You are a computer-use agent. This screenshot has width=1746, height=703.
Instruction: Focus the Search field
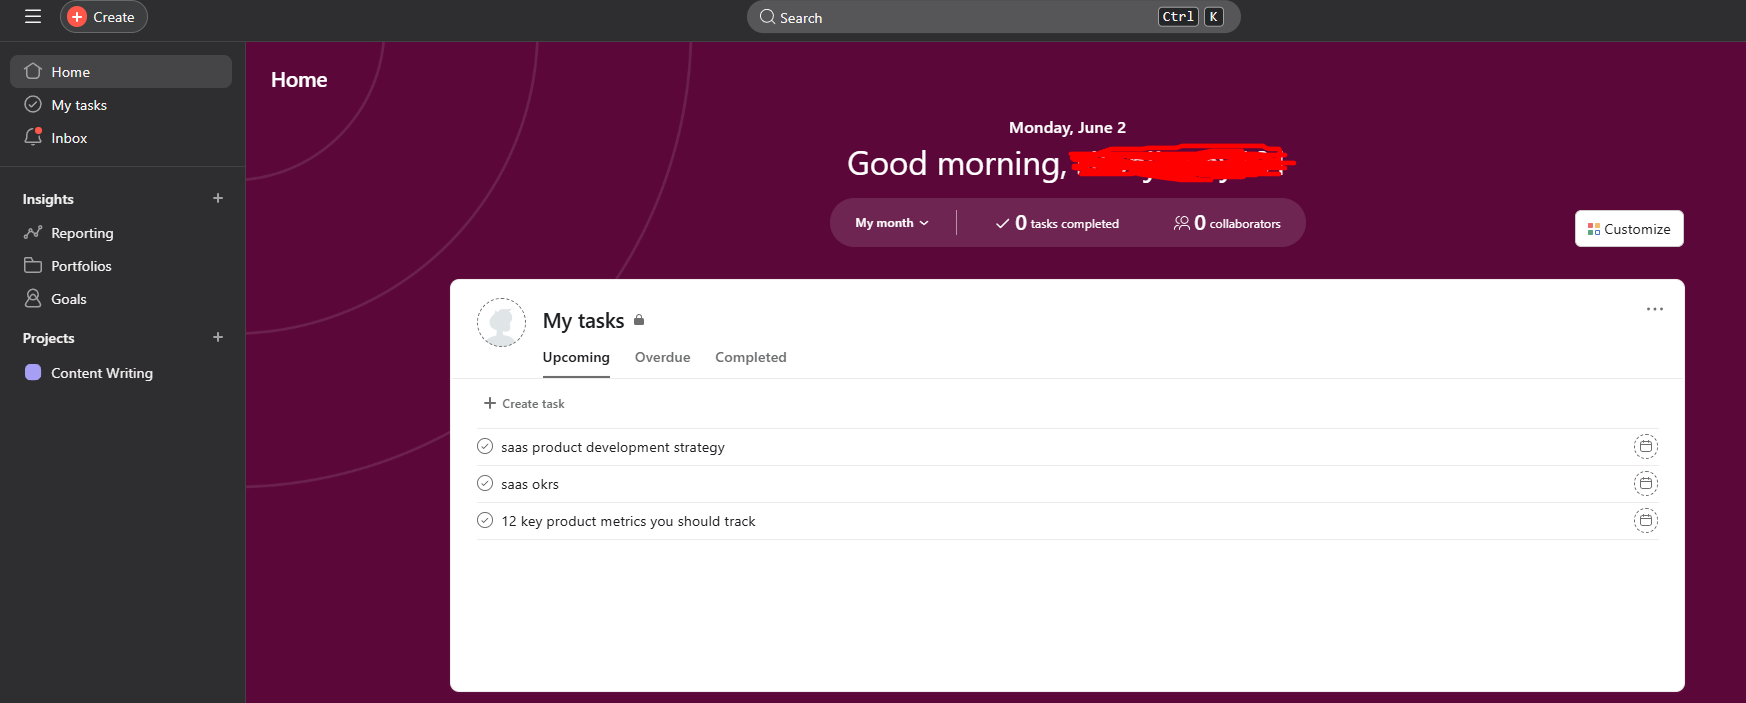point(993,17)
